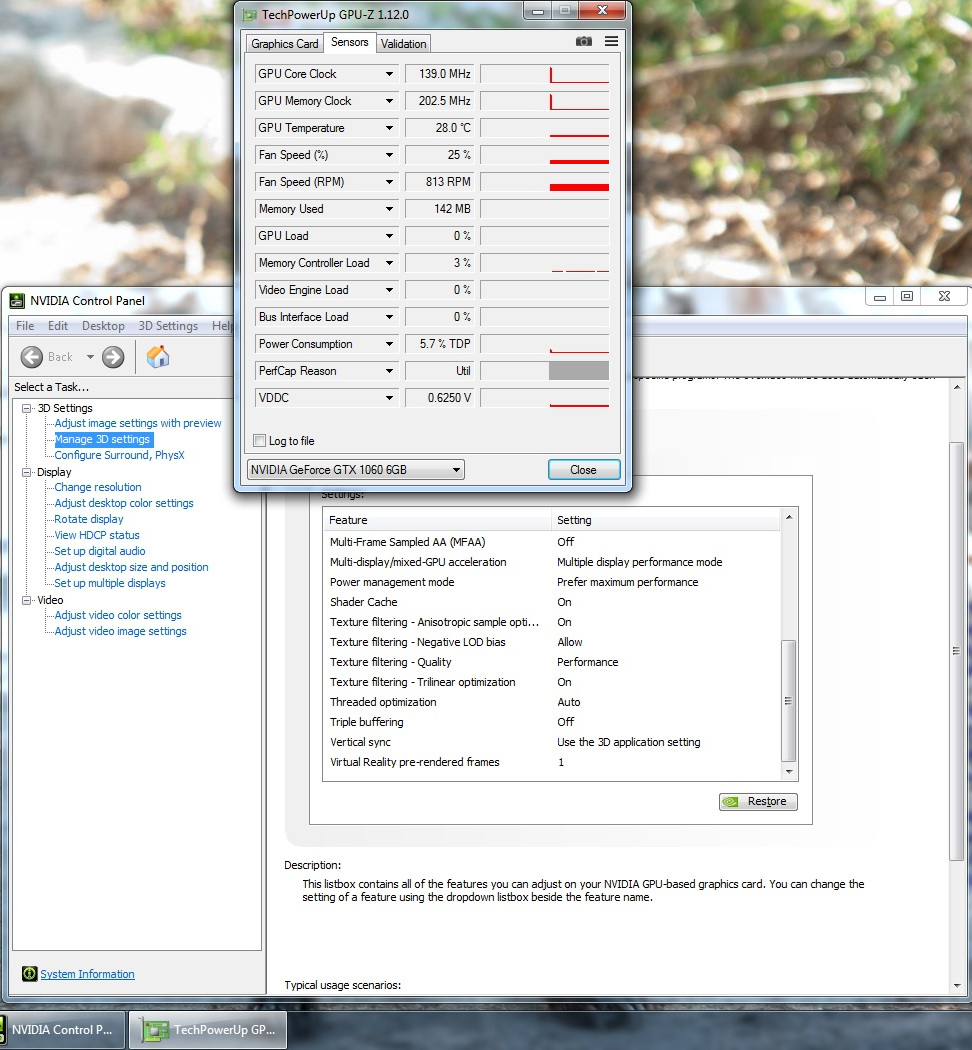Open the Back history dropdown arrow

pos(90,357)
